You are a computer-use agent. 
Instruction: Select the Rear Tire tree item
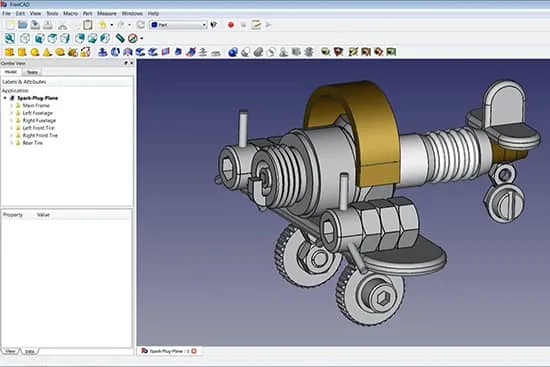(33, 143)
